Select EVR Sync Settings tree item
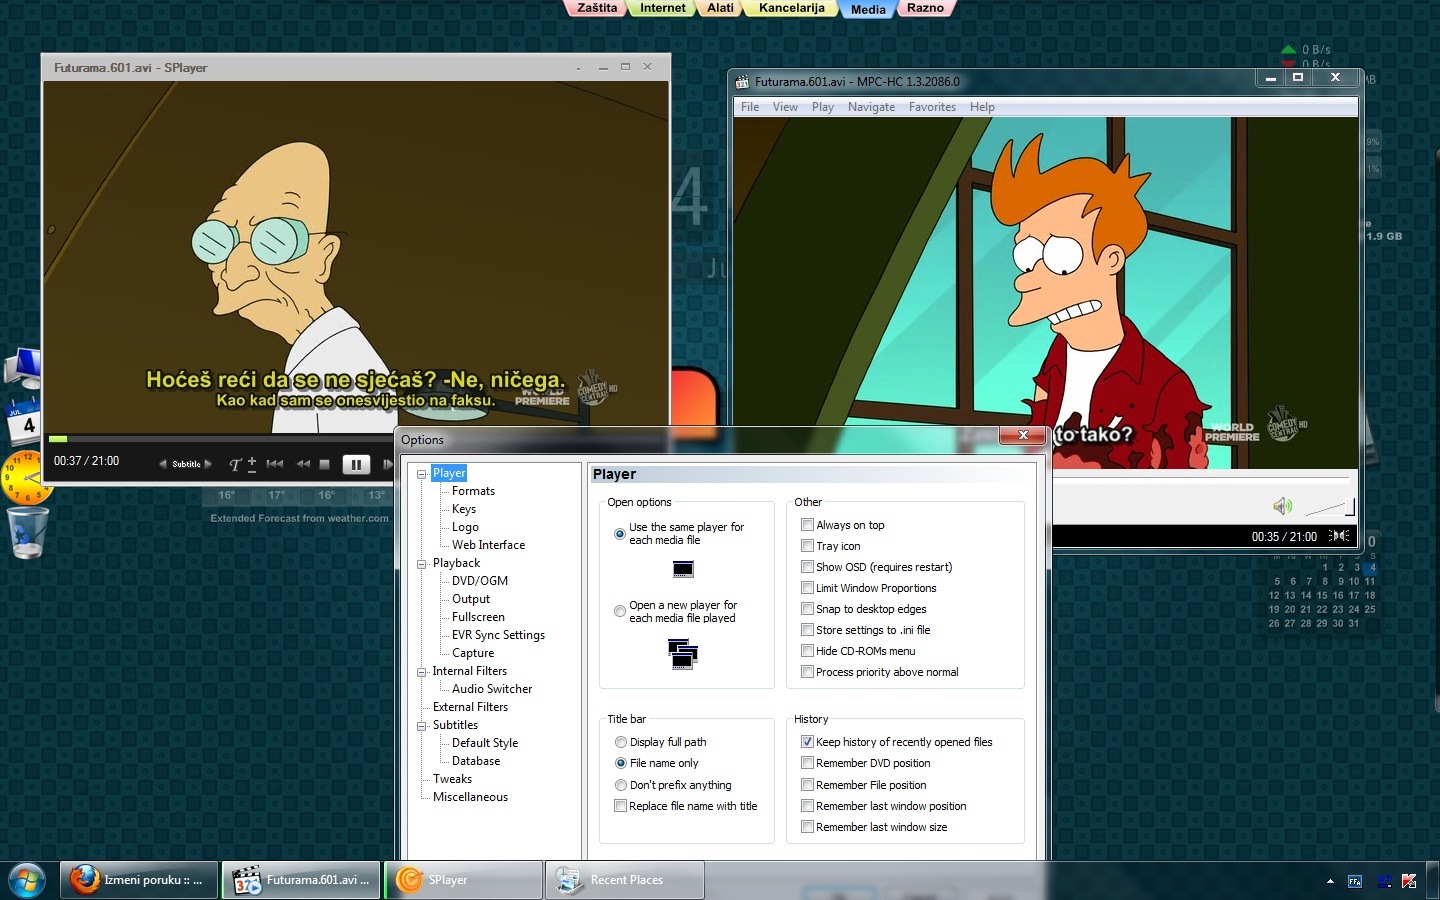The width and height of the screenshot is (1440, 900). click(498, 635)
